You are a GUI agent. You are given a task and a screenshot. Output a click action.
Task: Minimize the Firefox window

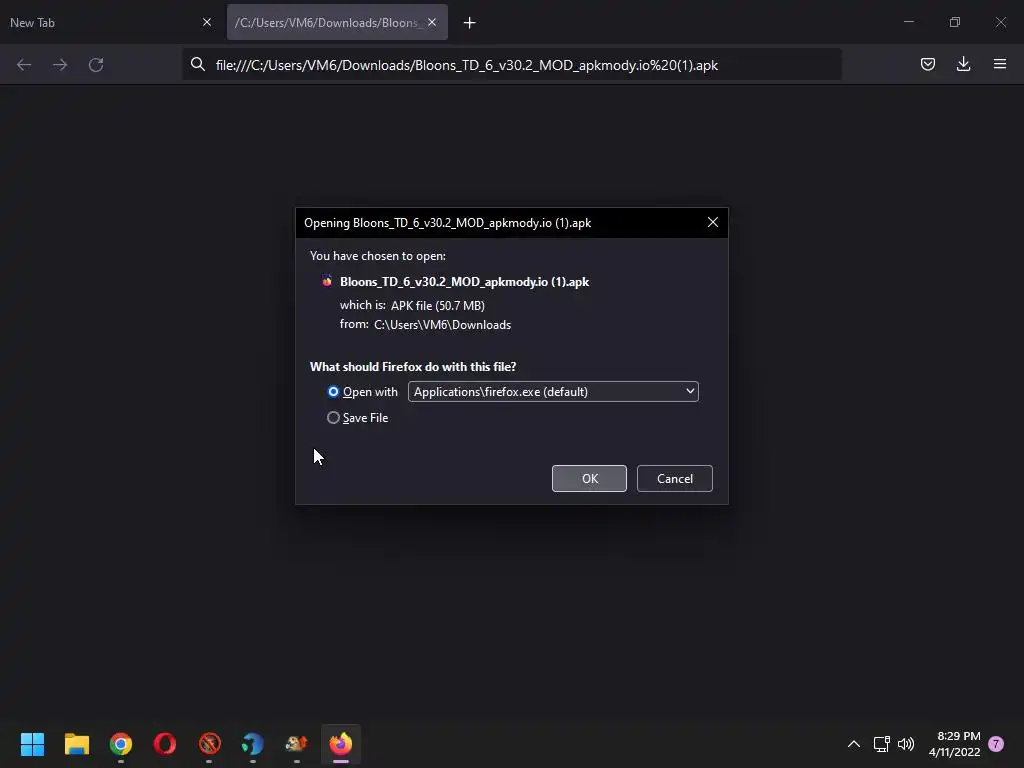[x=909, y=22]
